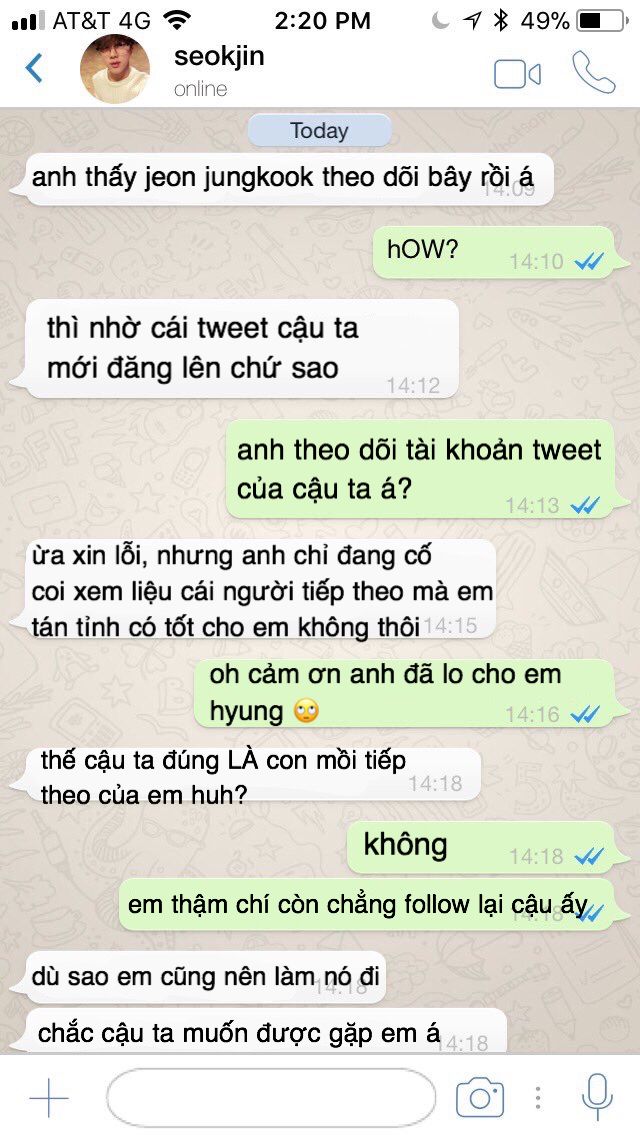
Task: Tap the "thì nhờ cái tweet" message
Action: click(x=239, y=348)
